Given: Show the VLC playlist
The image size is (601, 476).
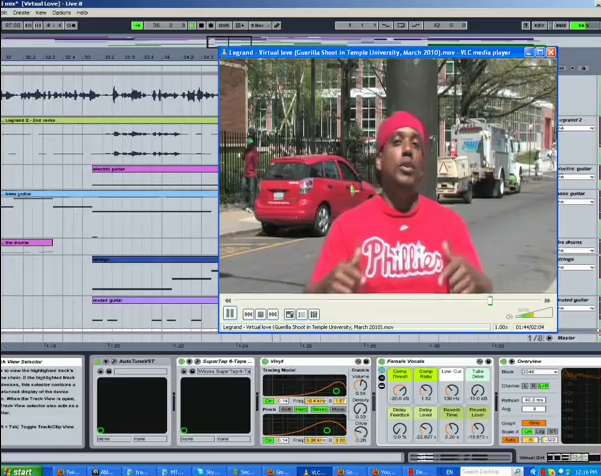Looking at the screenshot, I should click(302, 314).
